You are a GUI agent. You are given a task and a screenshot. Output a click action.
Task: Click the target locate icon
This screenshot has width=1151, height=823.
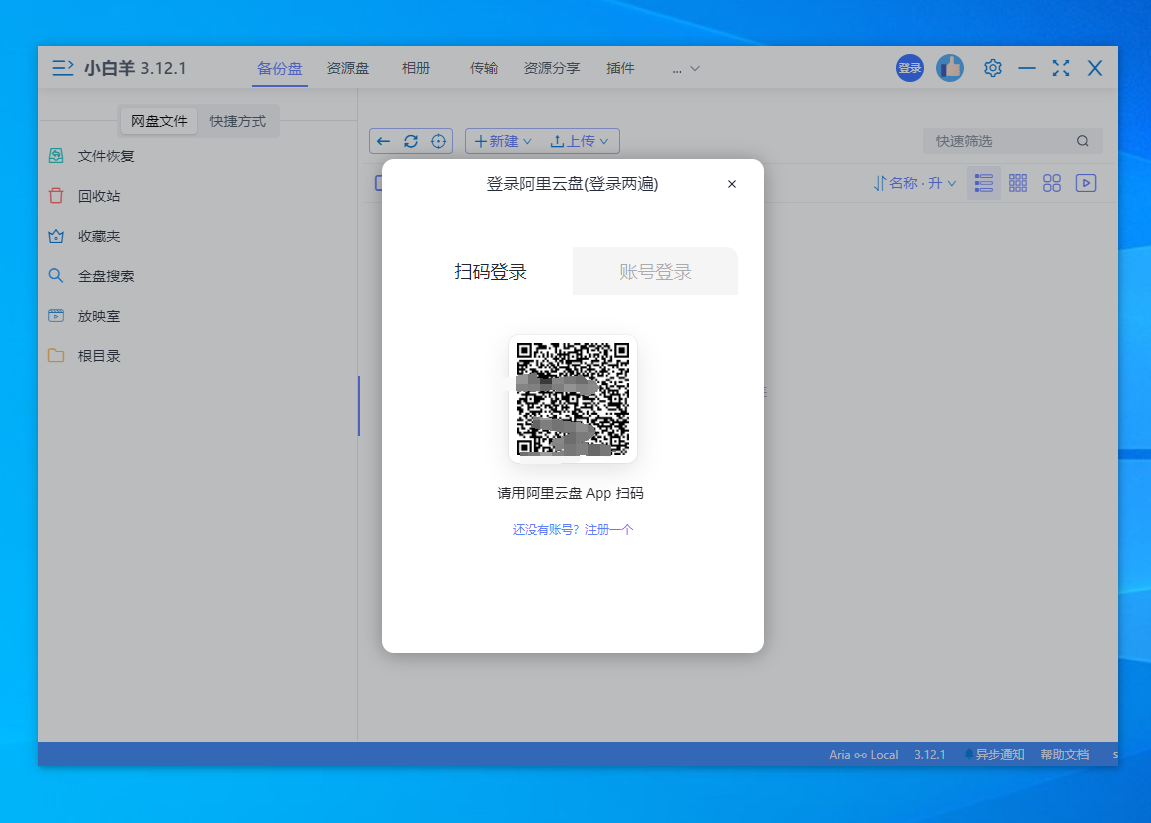click(438, 141)
